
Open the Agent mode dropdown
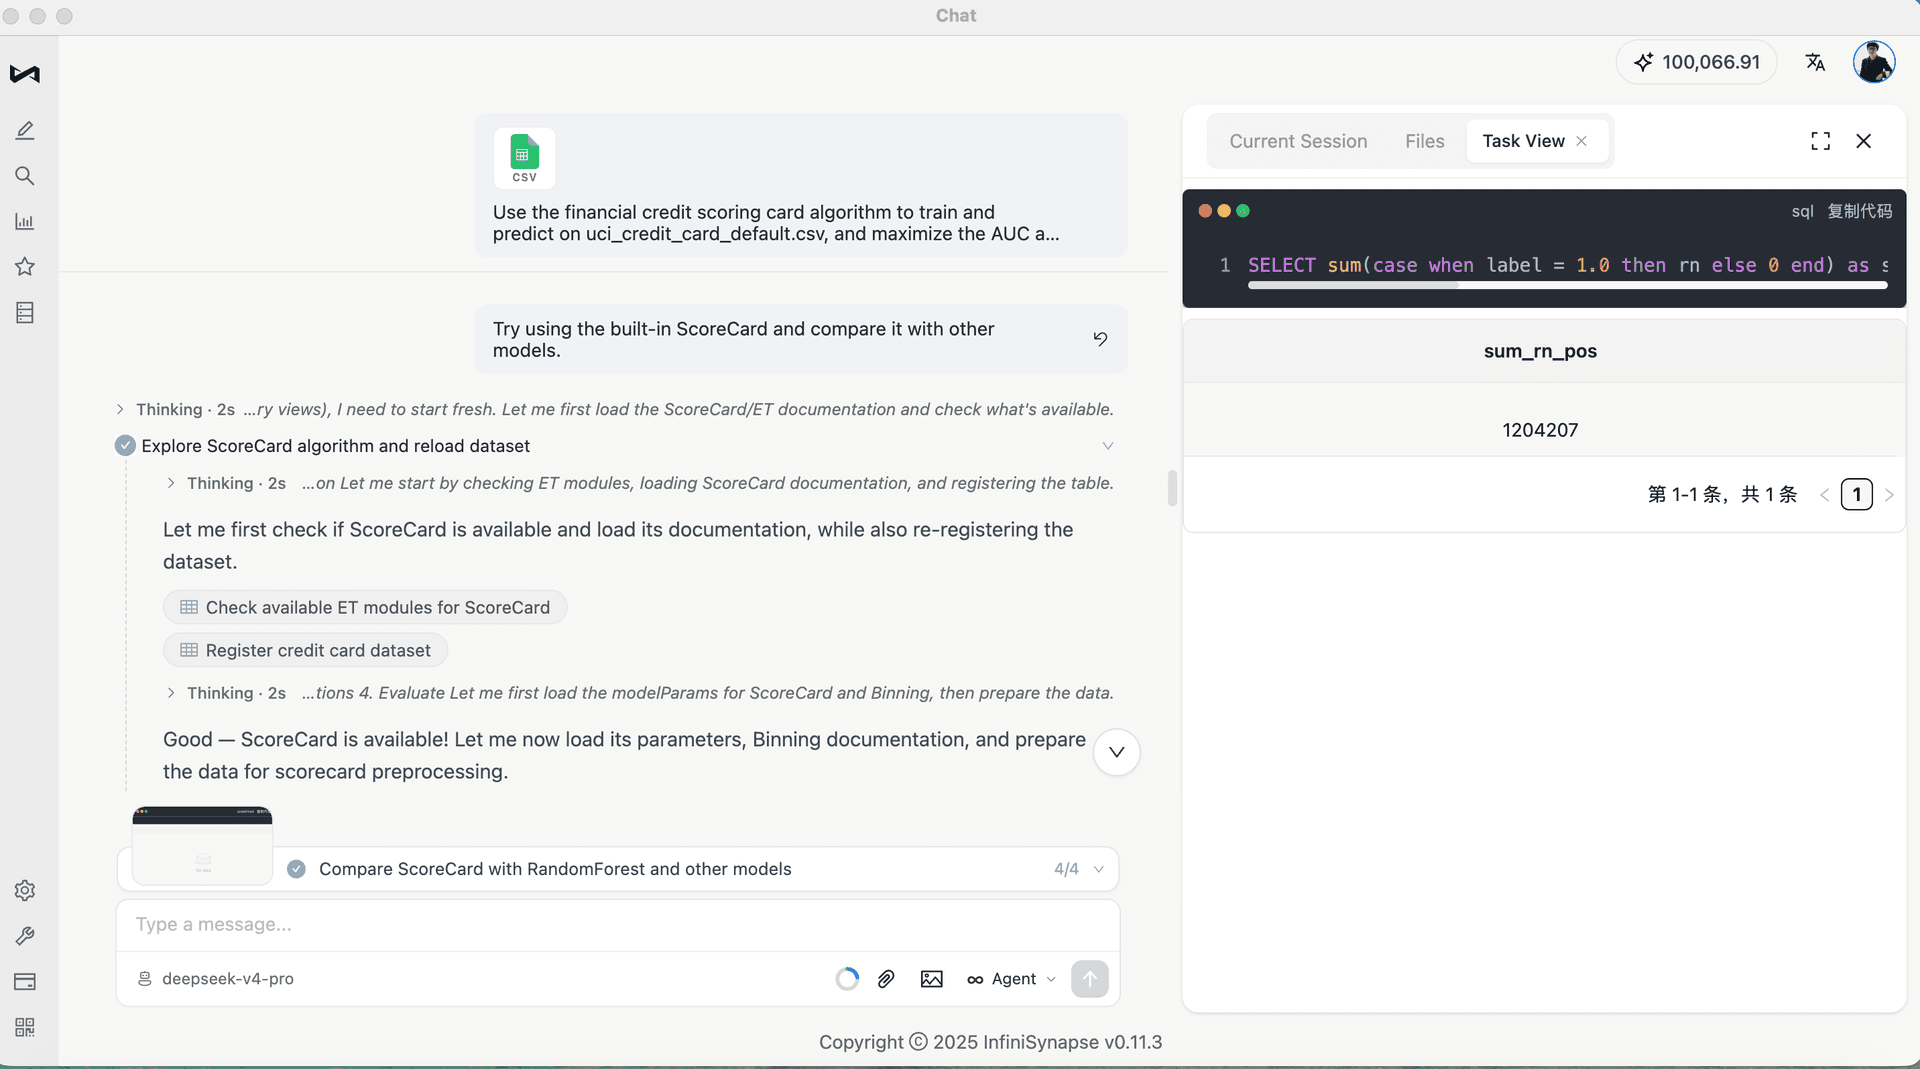pos(1011,979)
